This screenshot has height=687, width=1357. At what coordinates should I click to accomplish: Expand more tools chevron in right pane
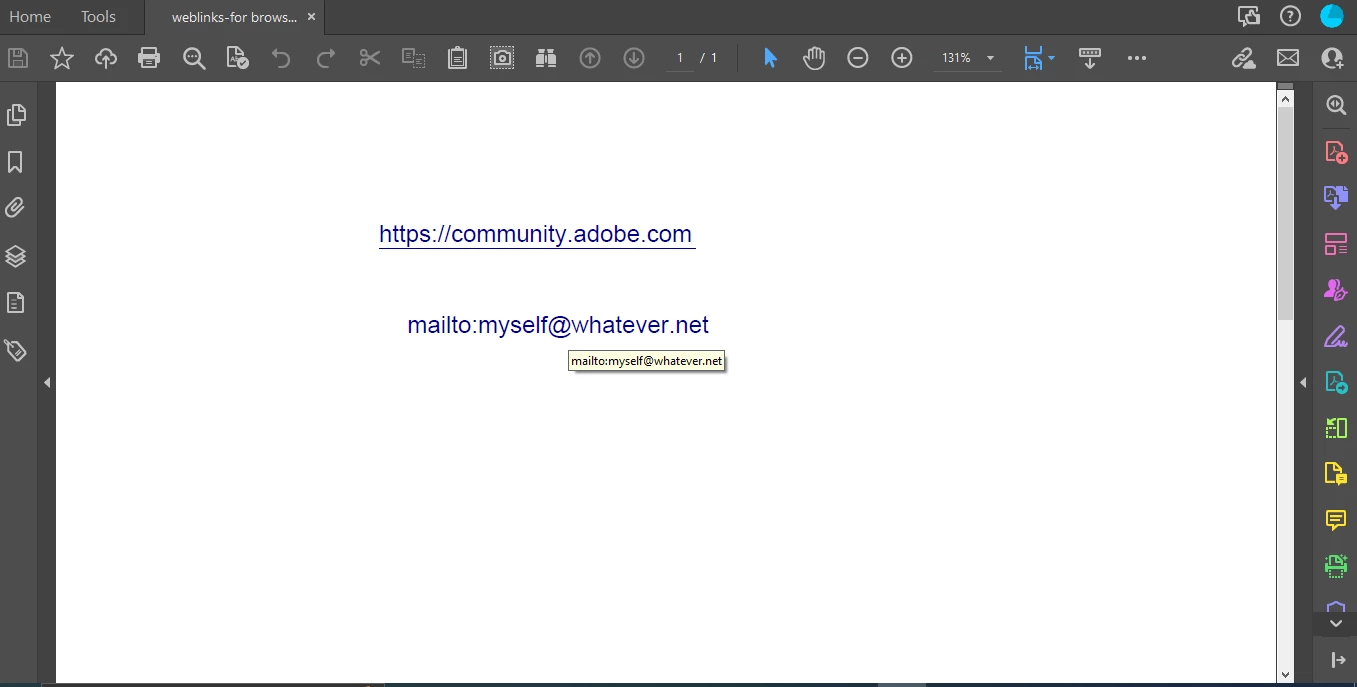1335,623
